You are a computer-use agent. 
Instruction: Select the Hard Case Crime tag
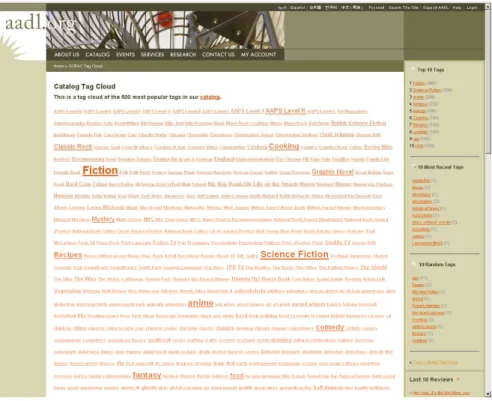click(86, 184)
